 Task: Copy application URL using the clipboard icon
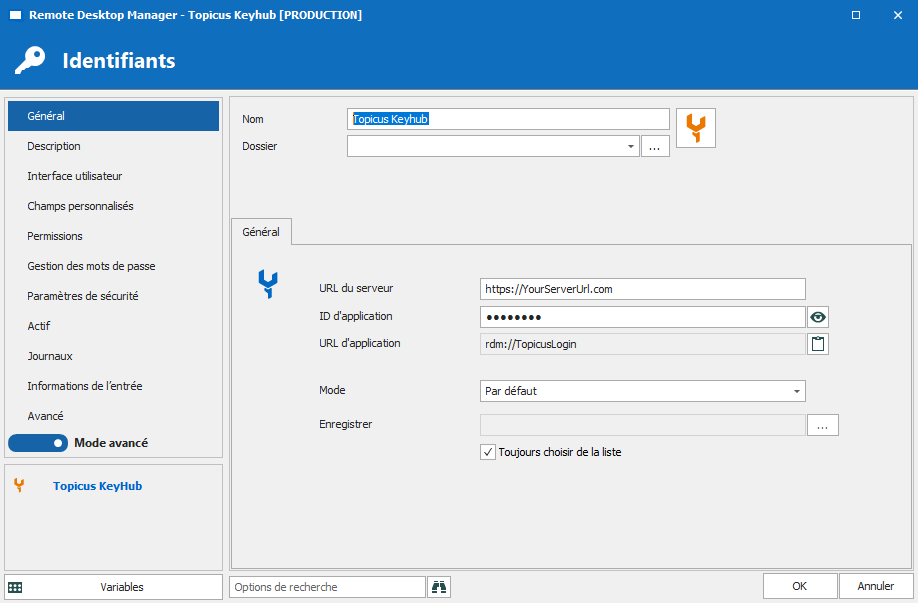pyautogui.click(x=818, y=344)
